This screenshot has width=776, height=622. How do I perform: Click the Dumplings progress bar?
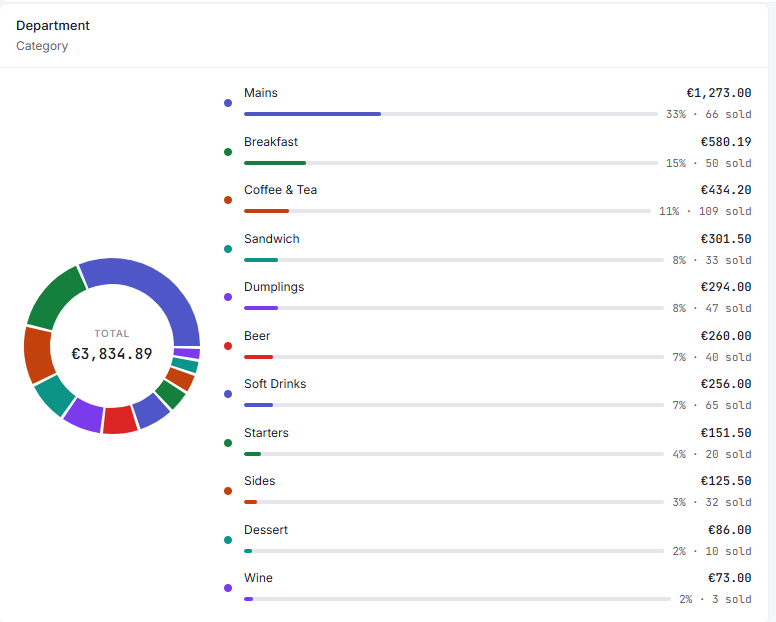(454, 308)
